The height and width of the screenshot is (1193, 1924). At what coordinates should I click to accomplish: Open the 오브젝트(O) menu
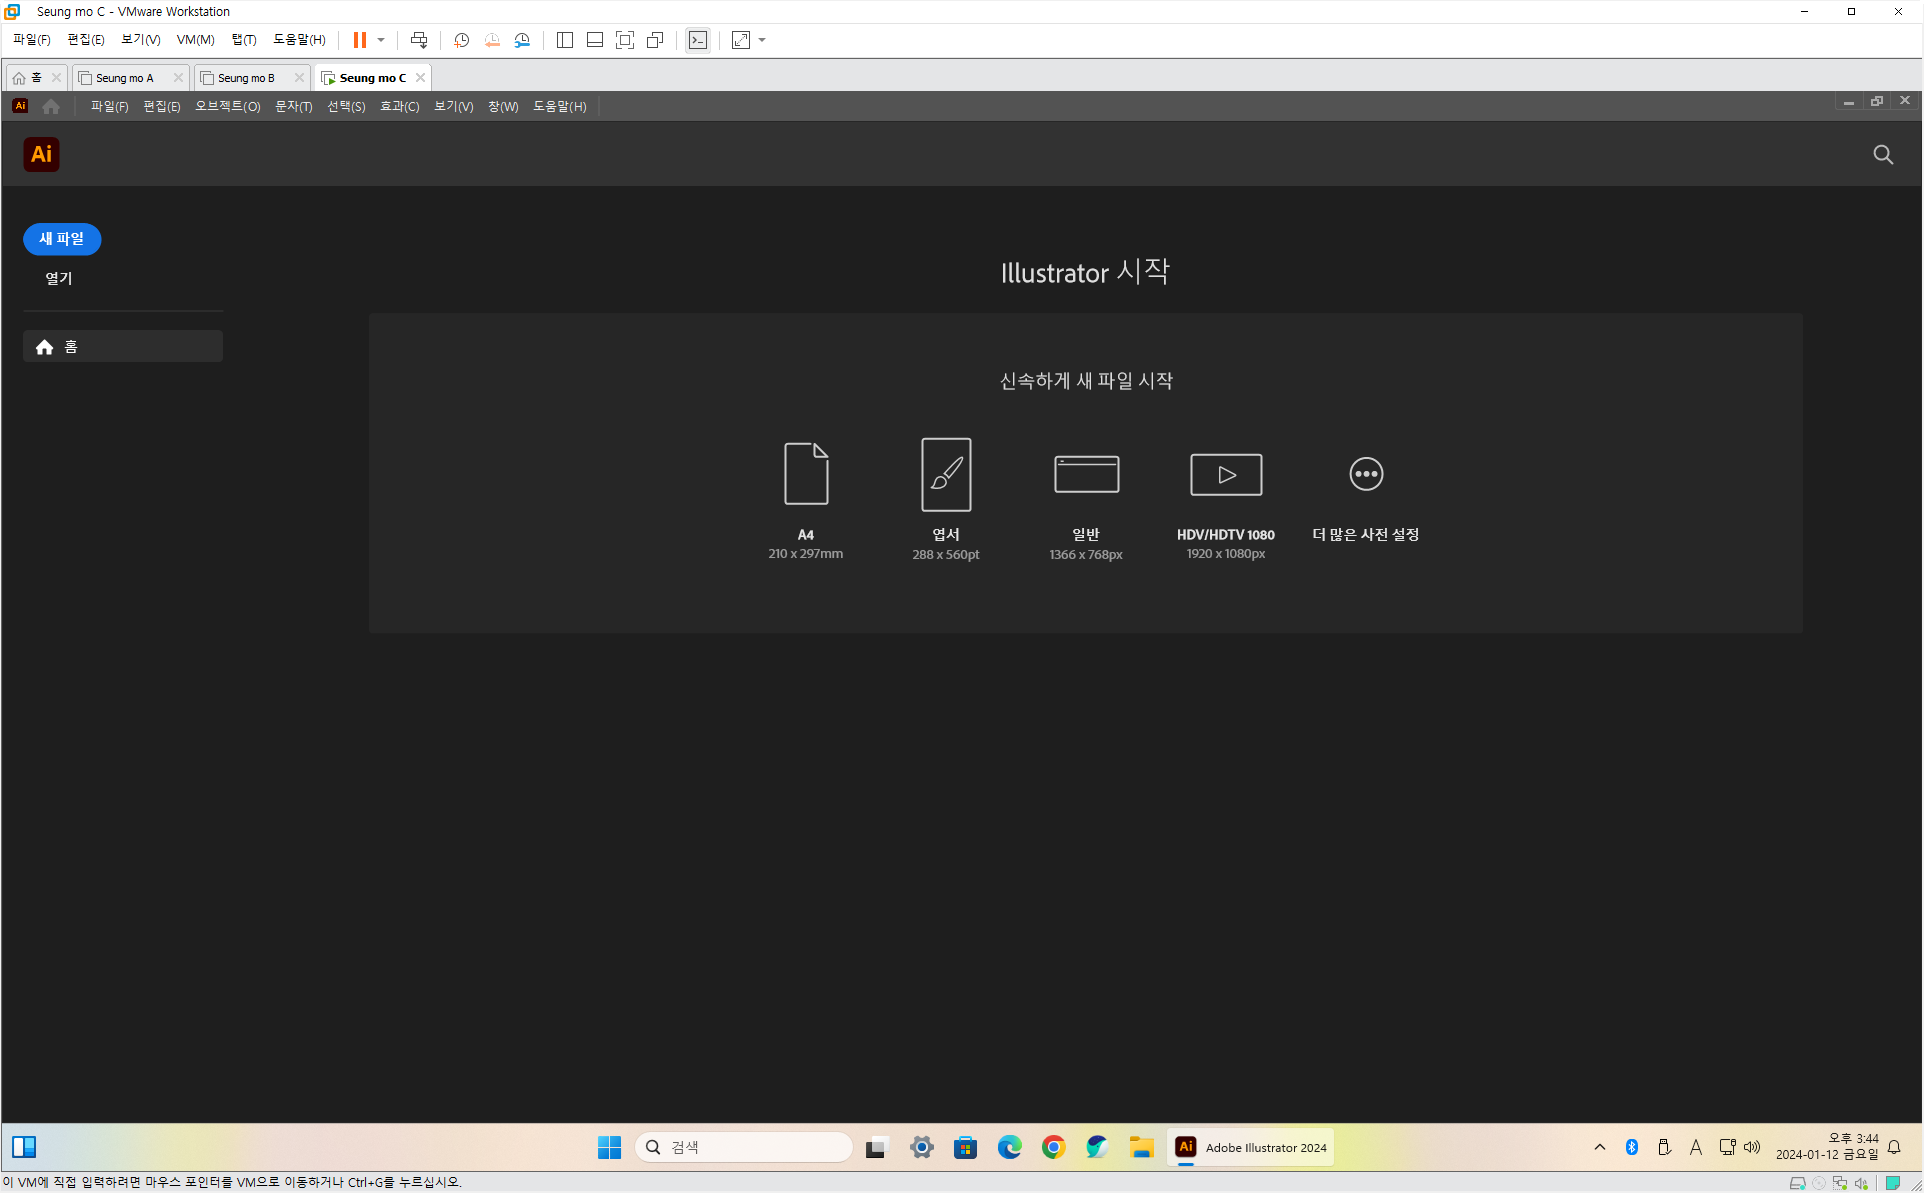pyautogui.click(x=227, y=106)
